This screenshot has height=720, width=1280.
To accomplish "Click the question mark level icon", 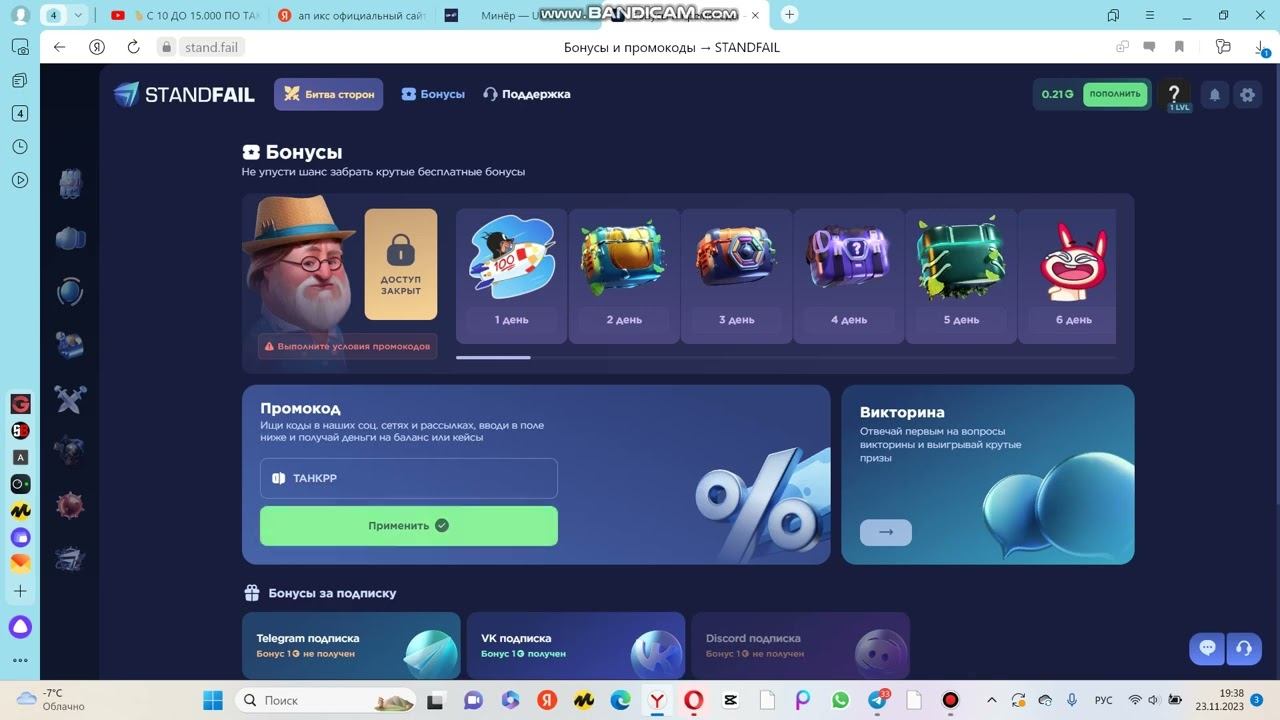I will 1174,93.
